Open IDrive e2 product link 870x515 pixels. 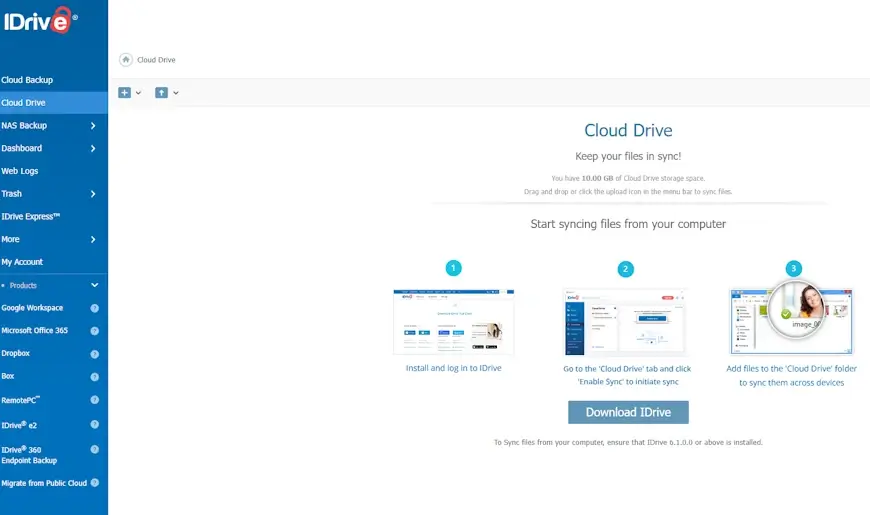(x=19, y=425)
